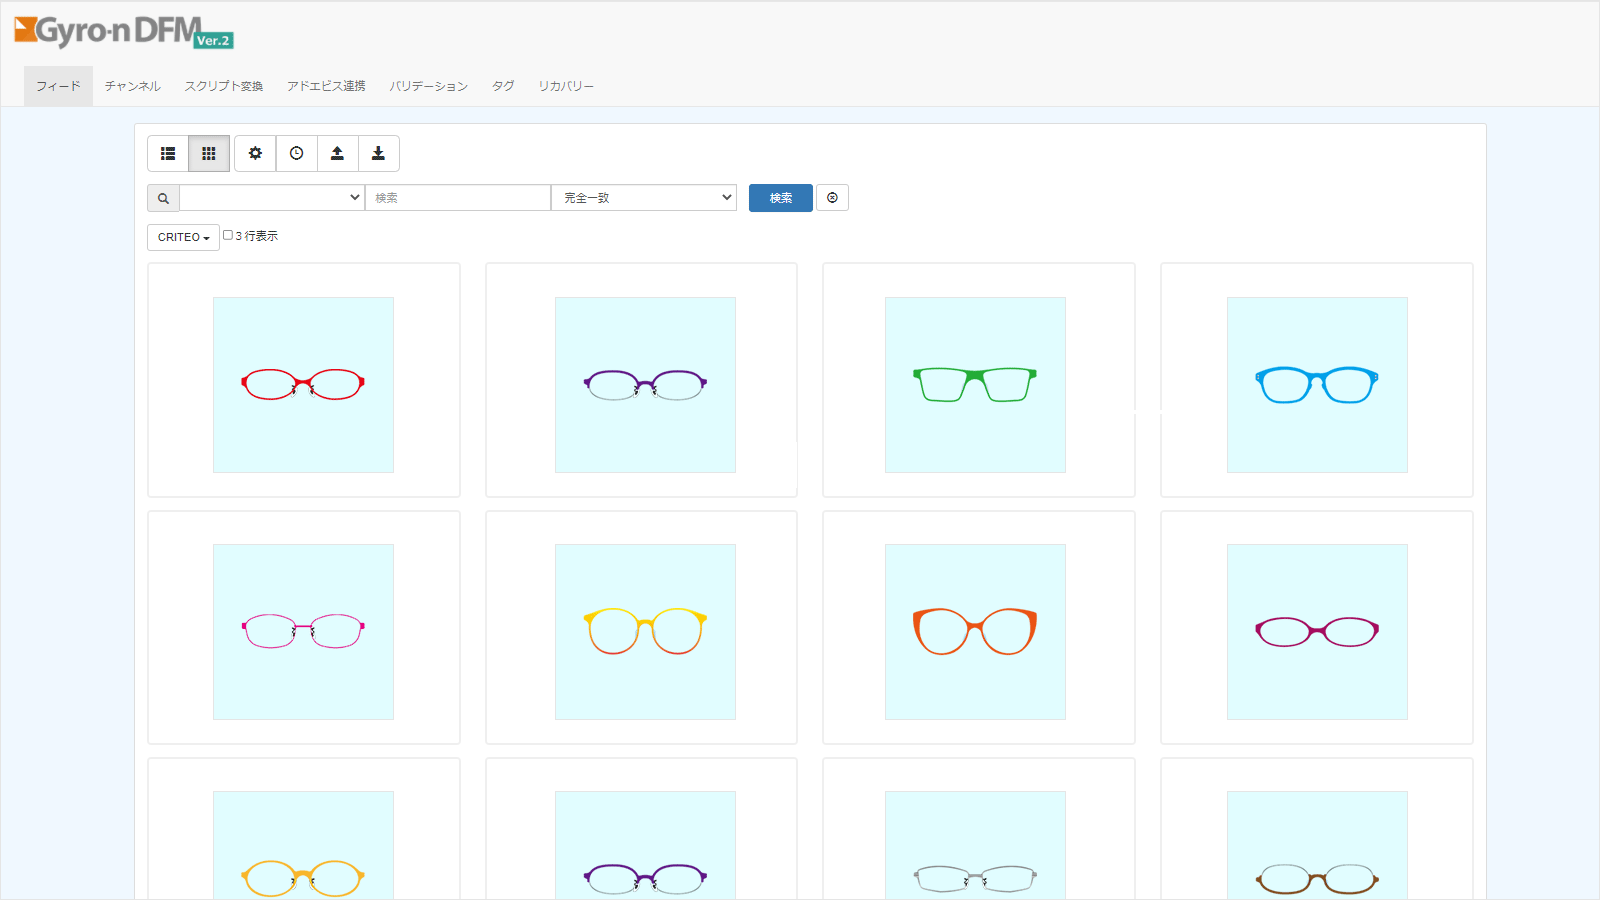
Task: Select the red glasses thumbnail
Action: (x=303, y=385)
